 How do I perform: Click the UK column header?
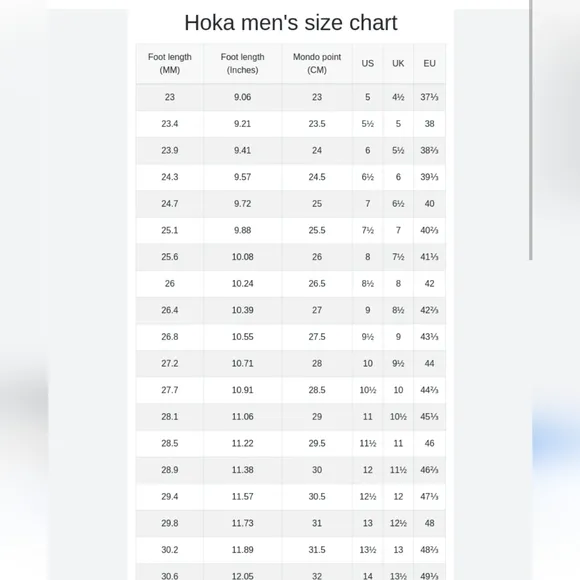398,64
